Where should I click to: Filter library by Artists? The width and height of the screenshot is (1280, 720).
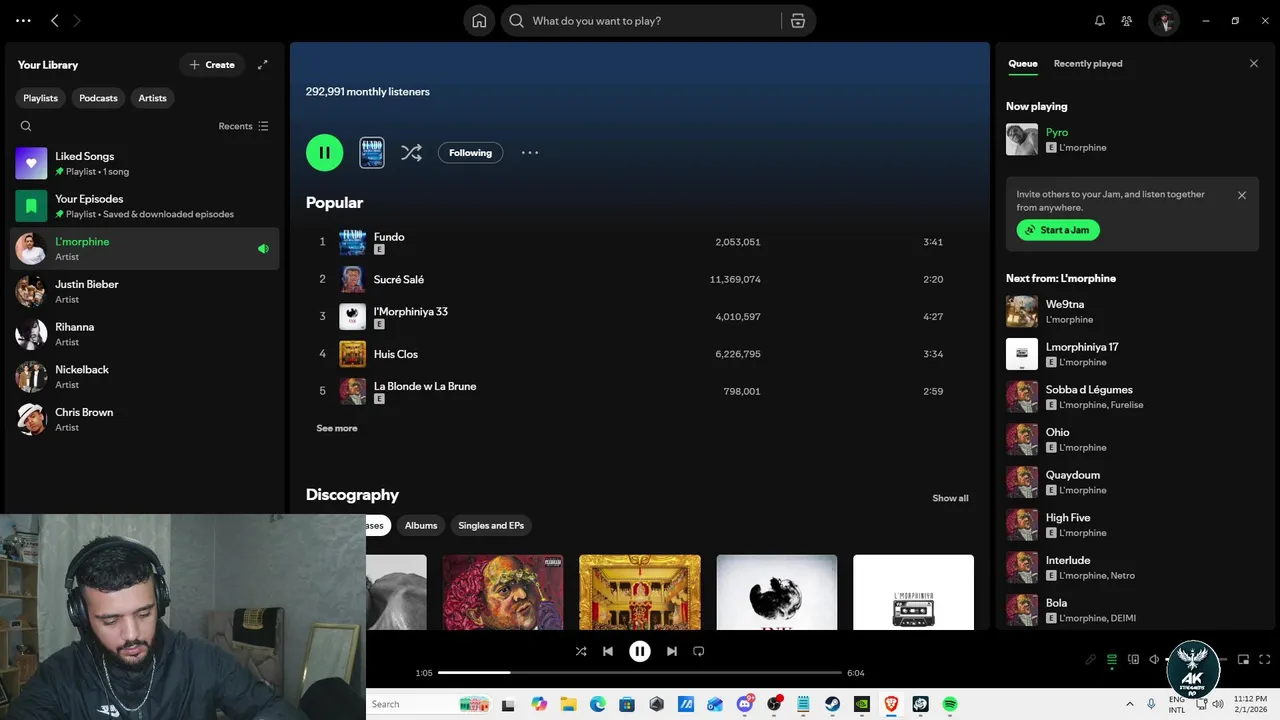coord(153,98)
